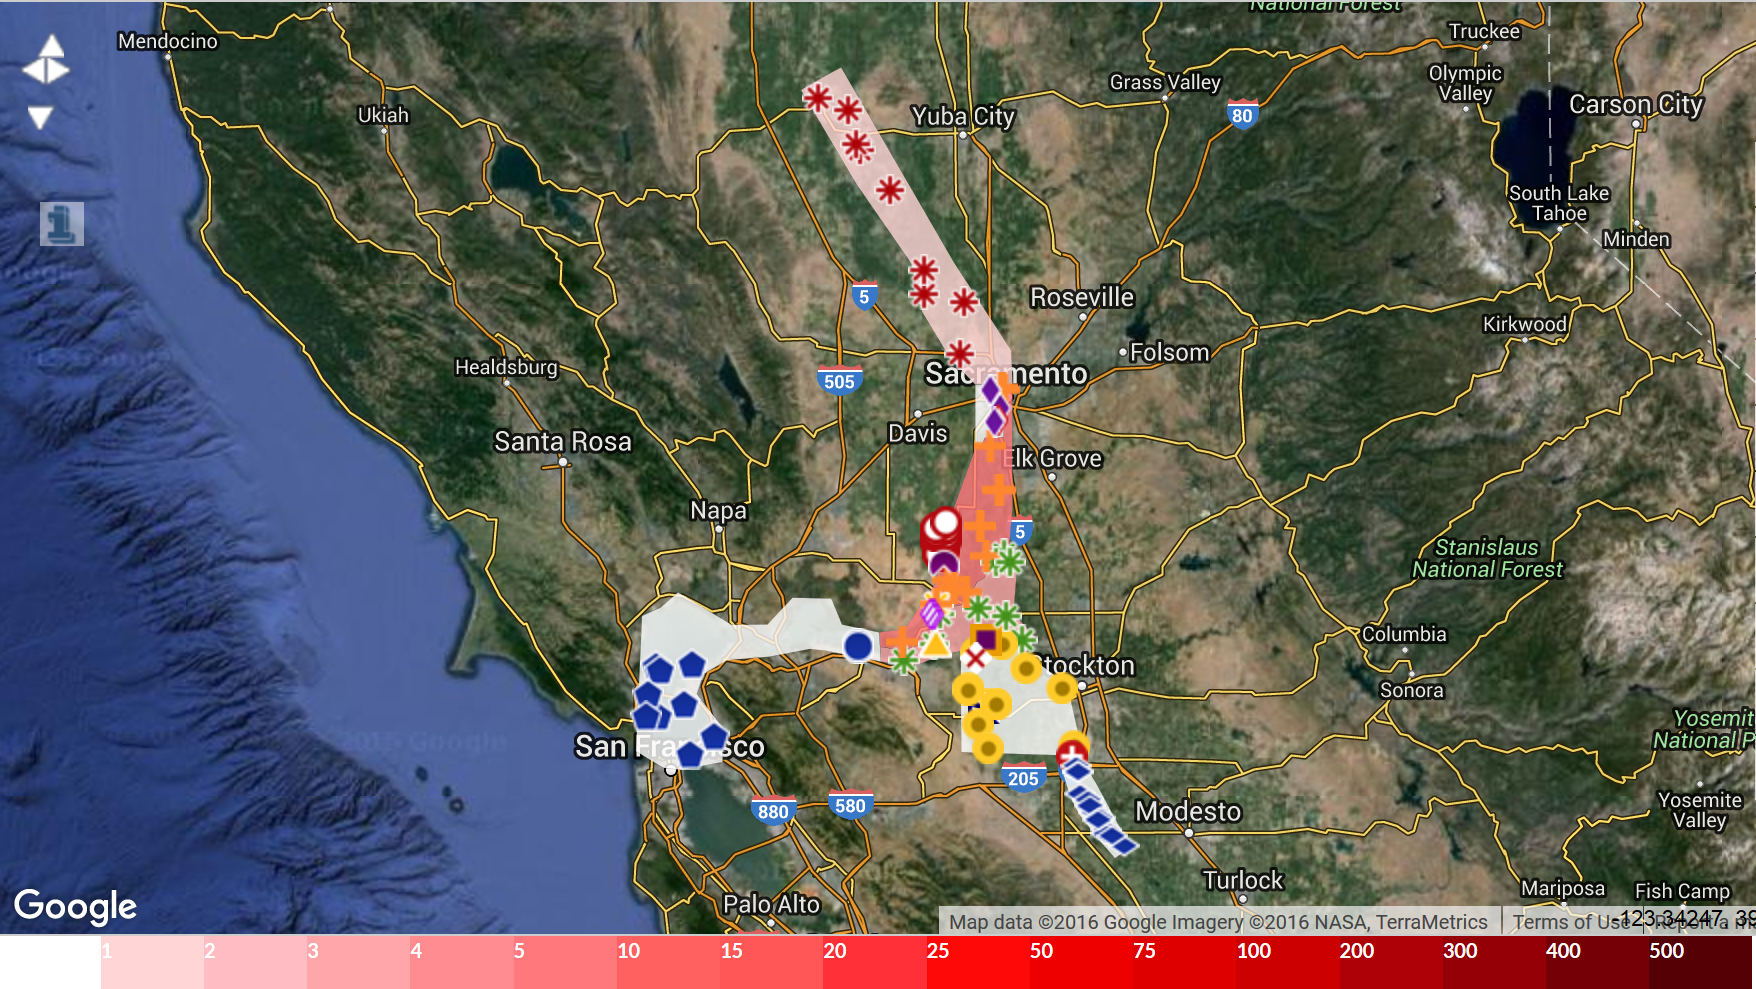Click the Mariposa map label
The height and width of the screenshot is (989, 1756).
point(1563,888)
